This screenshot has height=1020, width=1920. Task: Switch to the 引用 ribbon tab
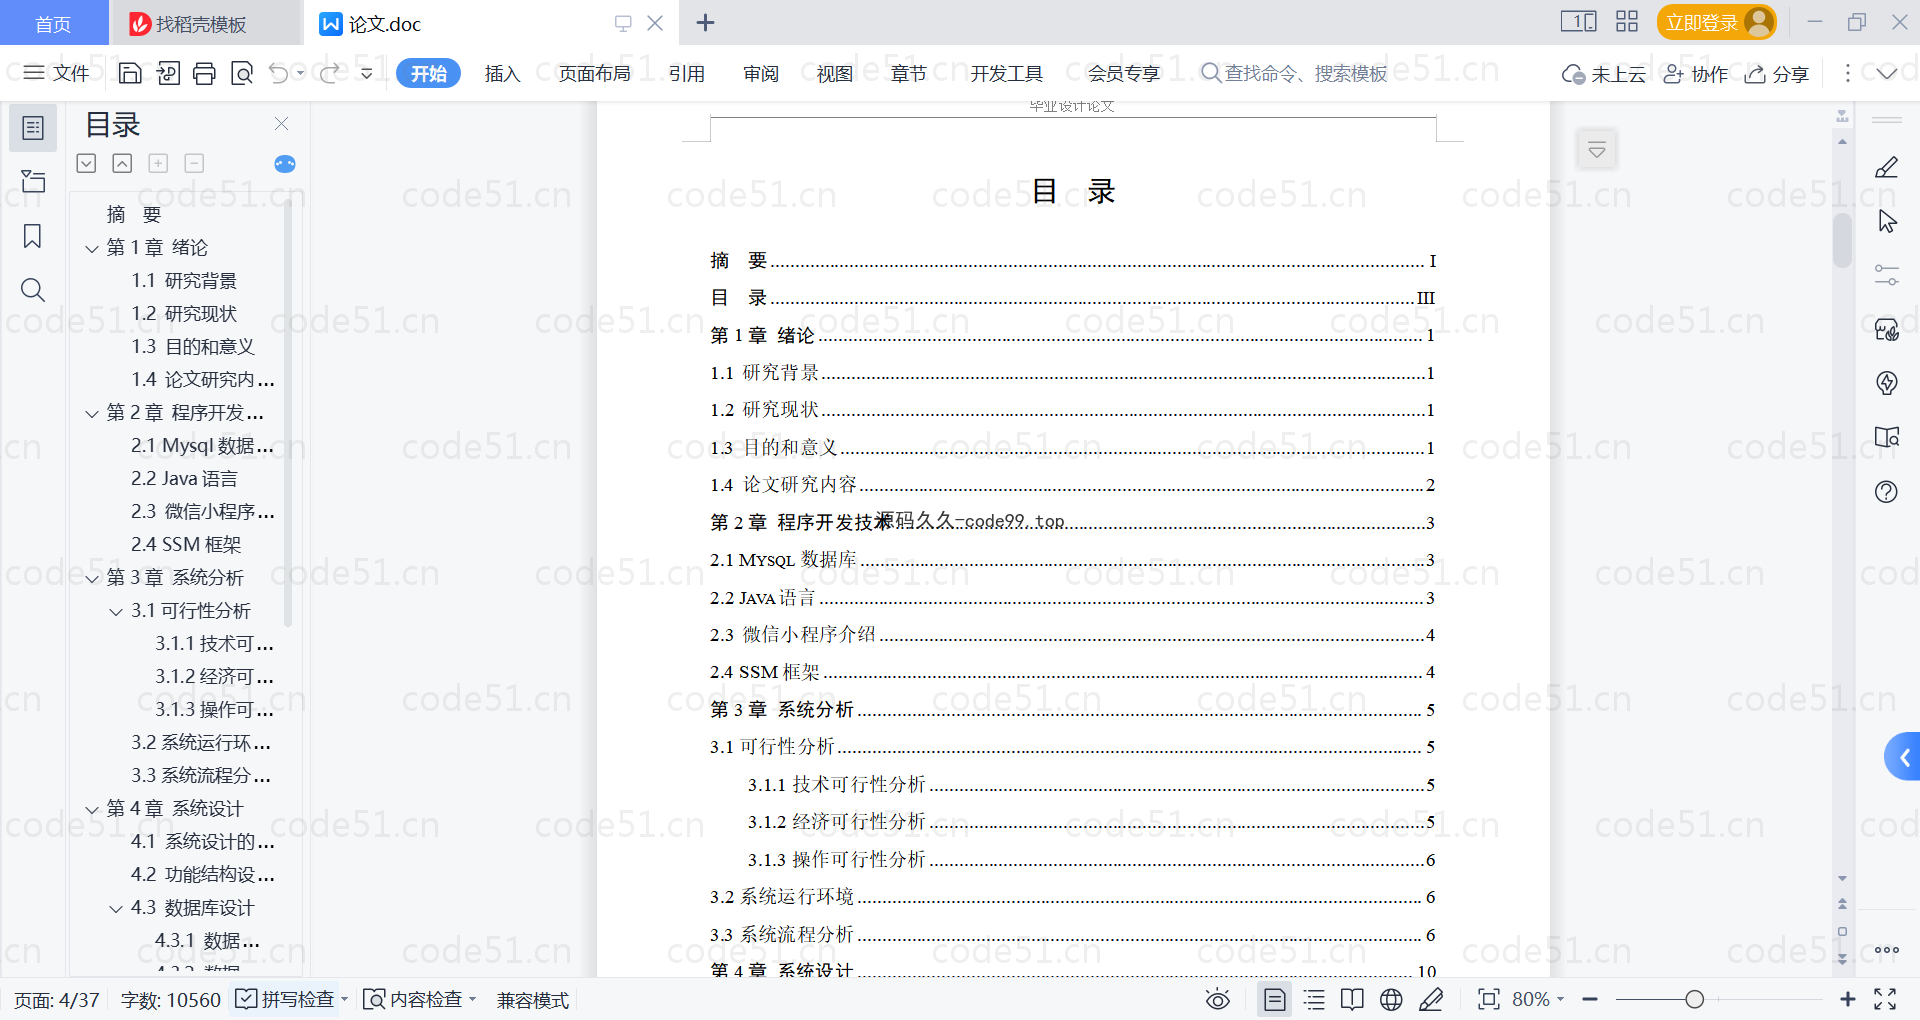687,73
